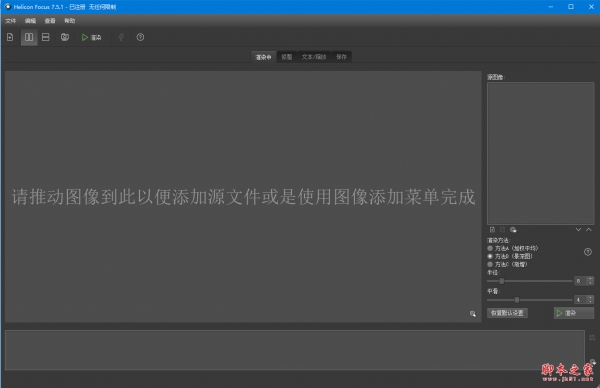Select the stacked horizontal split layout
The image size is (600, 388).
(x=46, y=37)
